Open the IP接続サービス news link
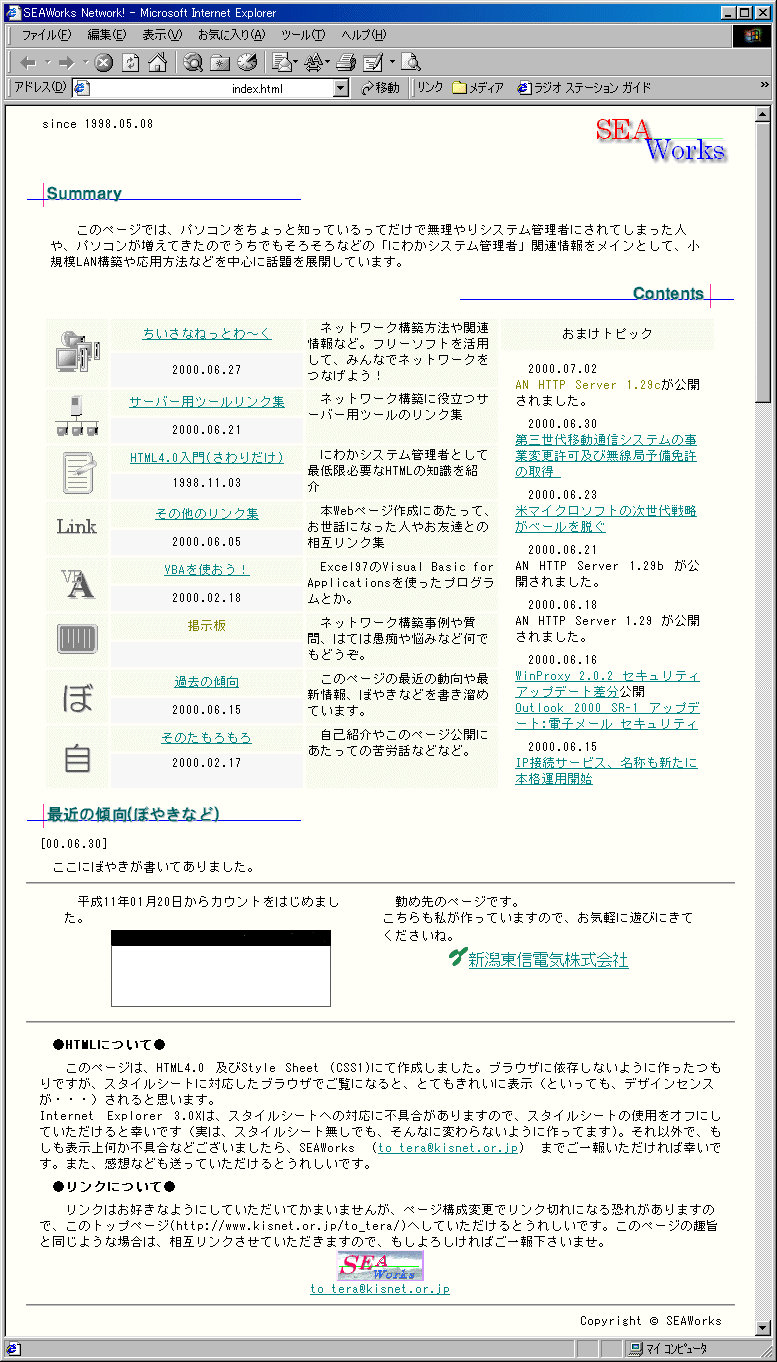777x1362 pixels. tap(606, 770)
